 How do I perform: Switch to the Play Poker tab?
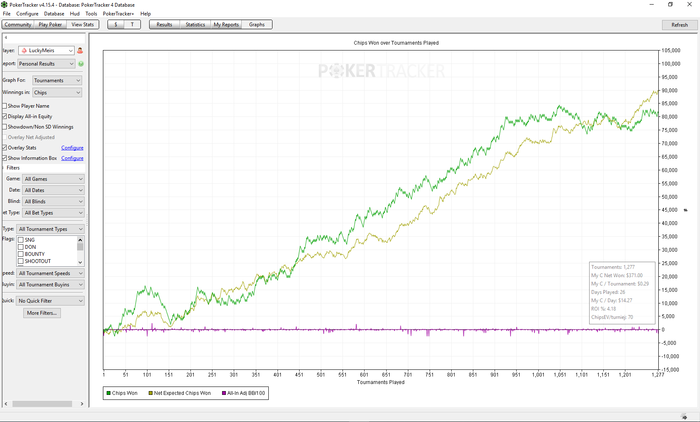pos(50,25)
